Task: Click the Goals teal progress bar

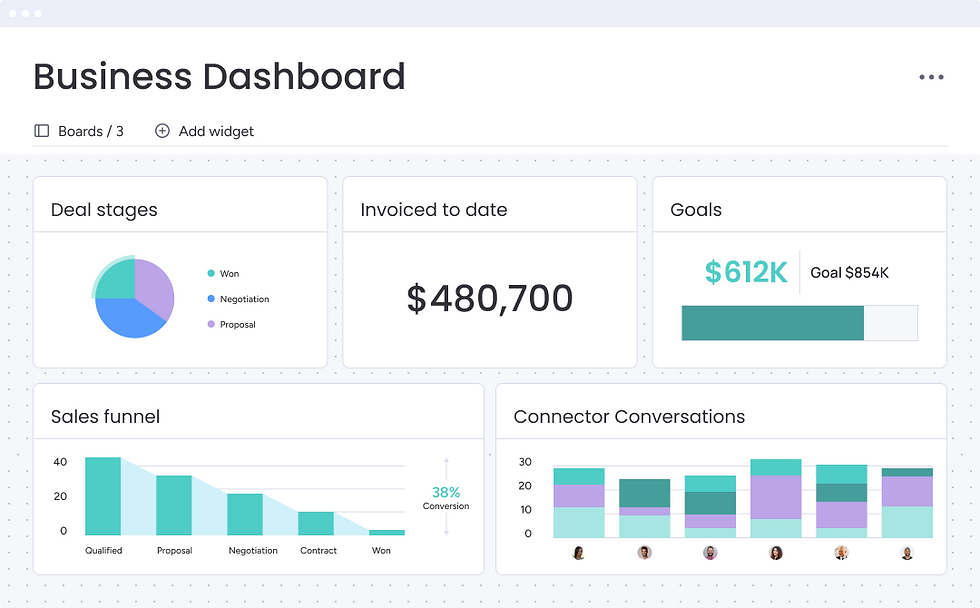Action: [x=771, y=322]
